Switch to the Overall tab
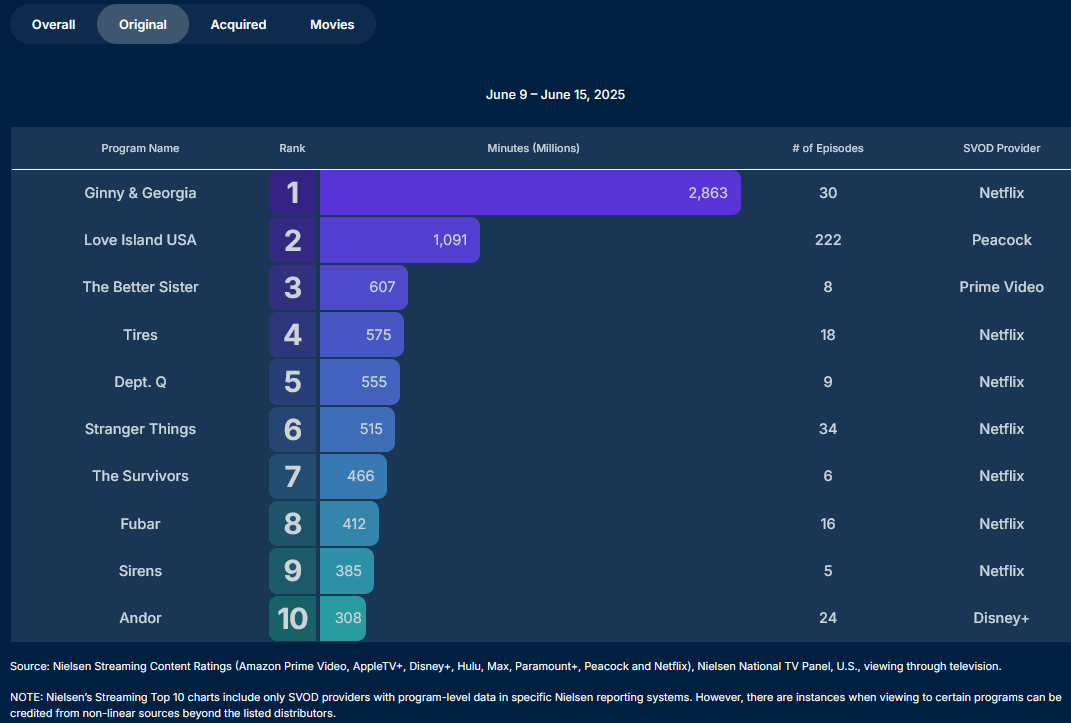 (x=54, y=24)
